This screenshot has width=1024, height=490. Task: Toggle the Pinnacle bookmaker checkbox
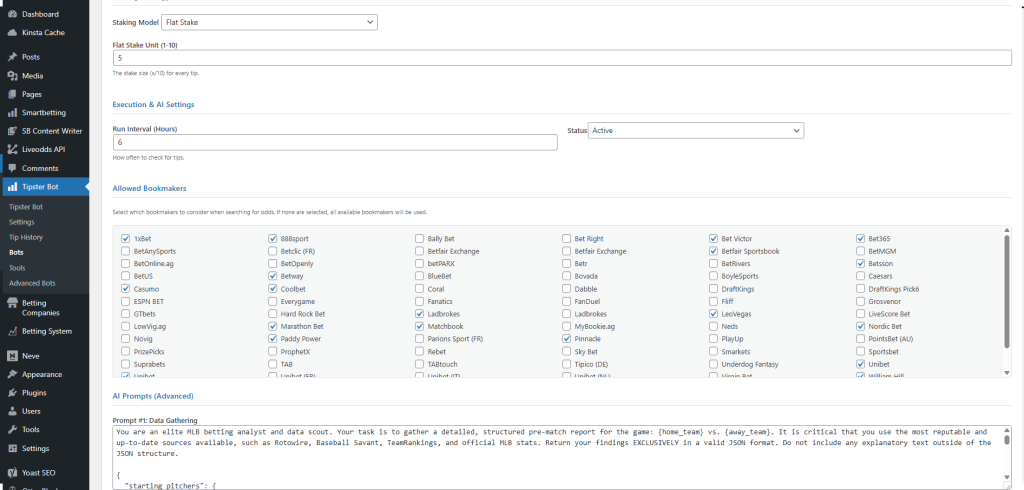[x=567, y=339]
